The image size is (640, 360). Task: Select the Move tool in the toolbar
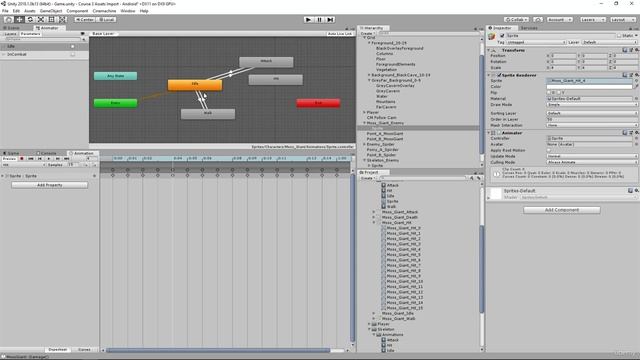[19, 20]
